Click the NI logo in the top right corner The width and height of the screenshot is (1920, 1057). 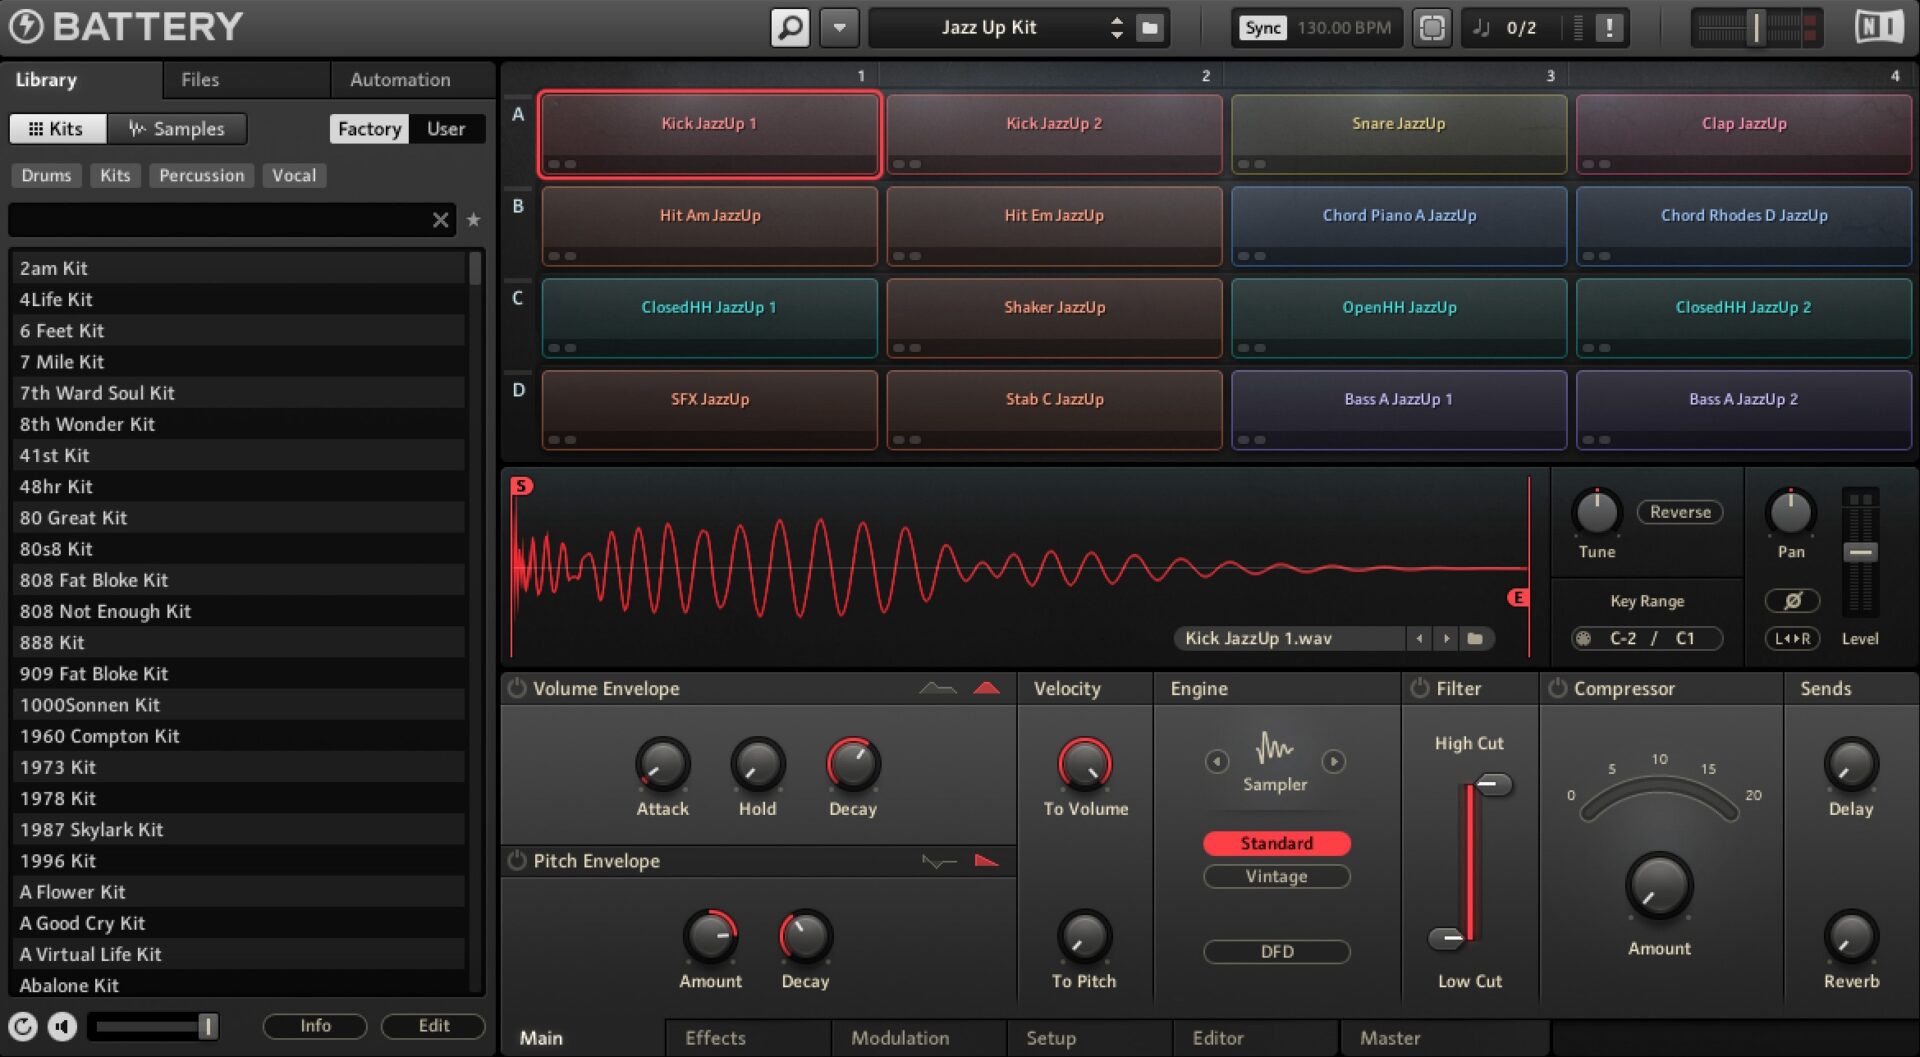click(x=1878, y=27)
